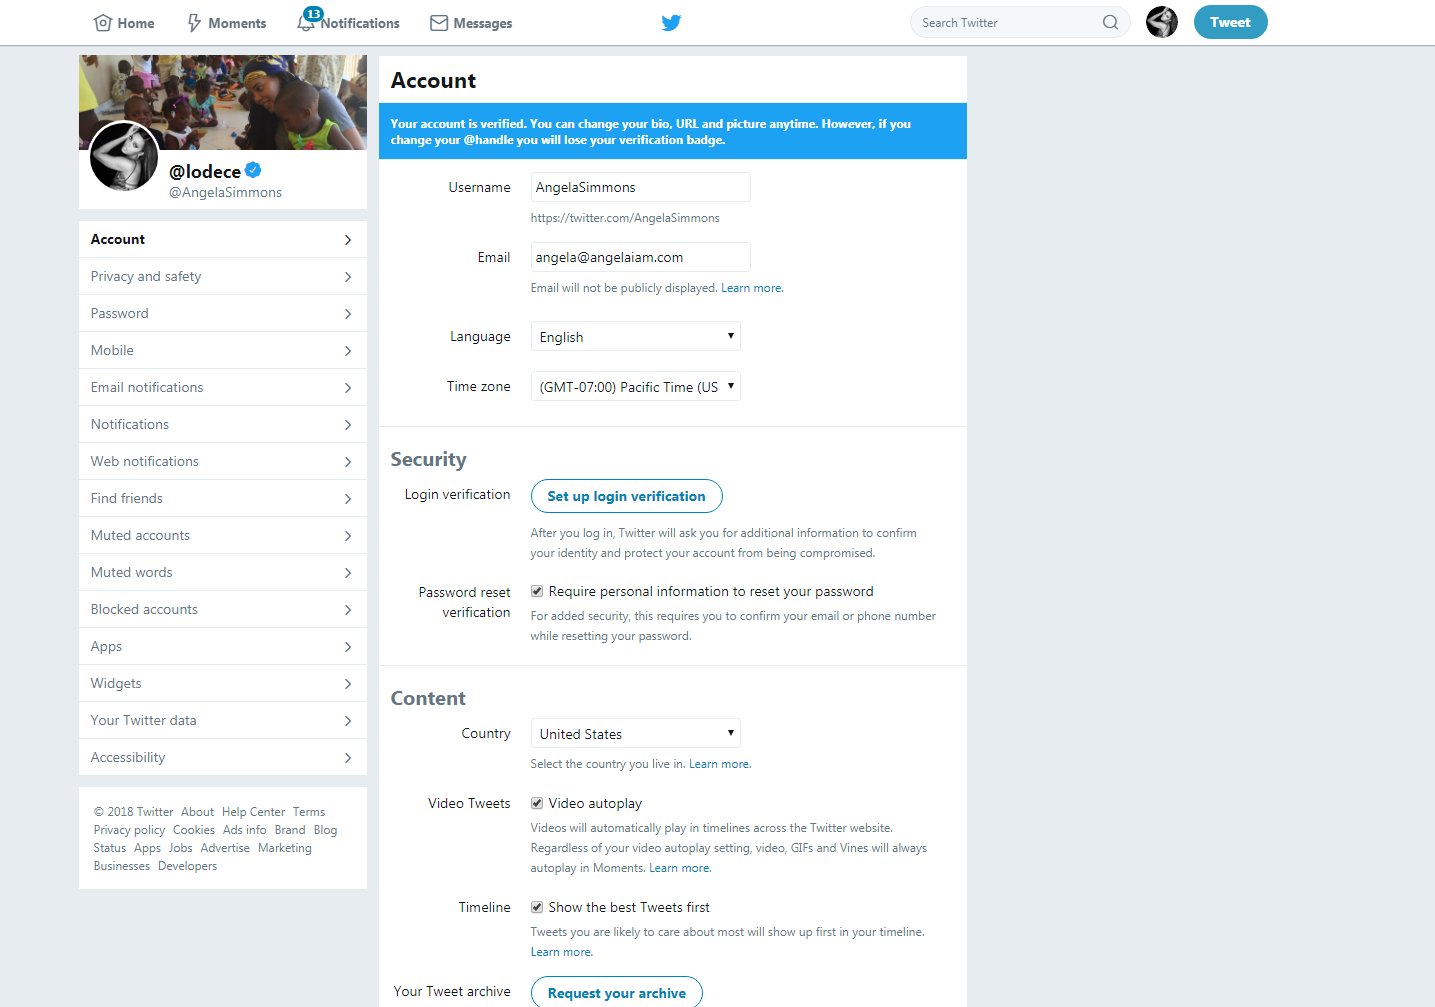
Task: Click the Tweet button
Action: 1230,22
